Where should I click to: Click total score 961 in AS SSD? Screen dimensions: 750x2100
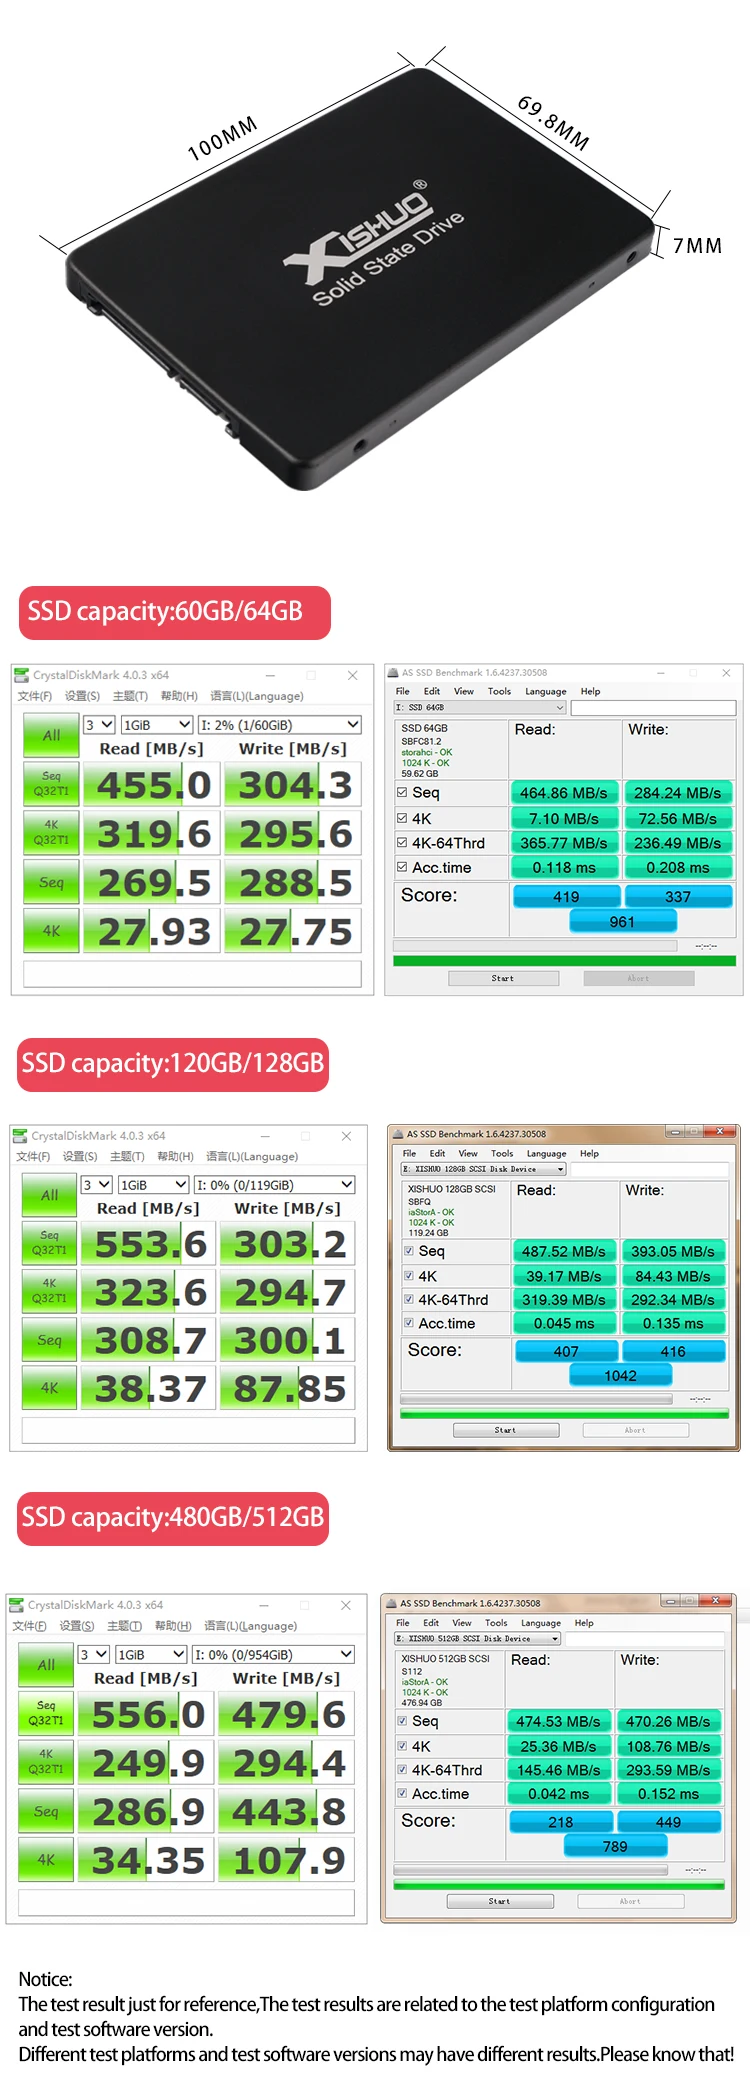[x=622, y=922]
